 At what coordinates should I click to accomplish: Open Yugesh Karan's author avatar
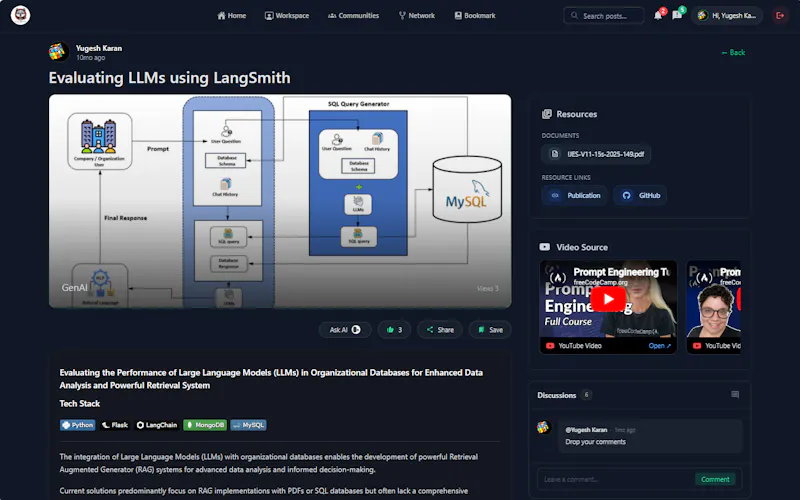59,52
